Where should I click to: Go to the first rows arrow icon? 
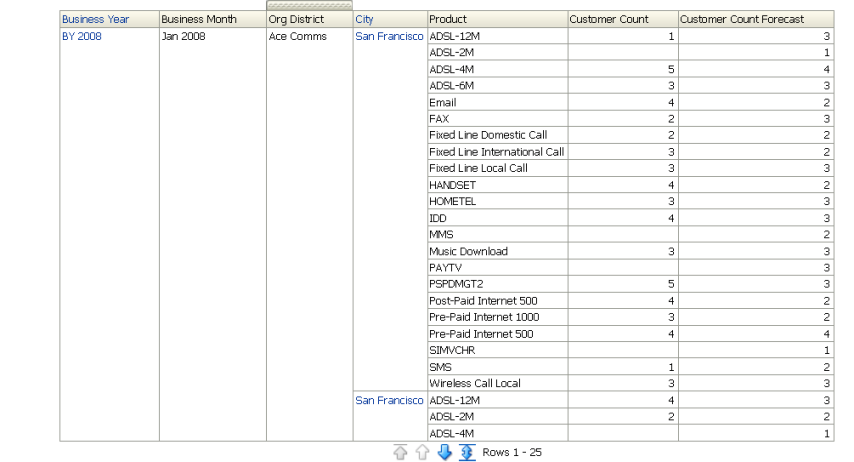[401, 453]
